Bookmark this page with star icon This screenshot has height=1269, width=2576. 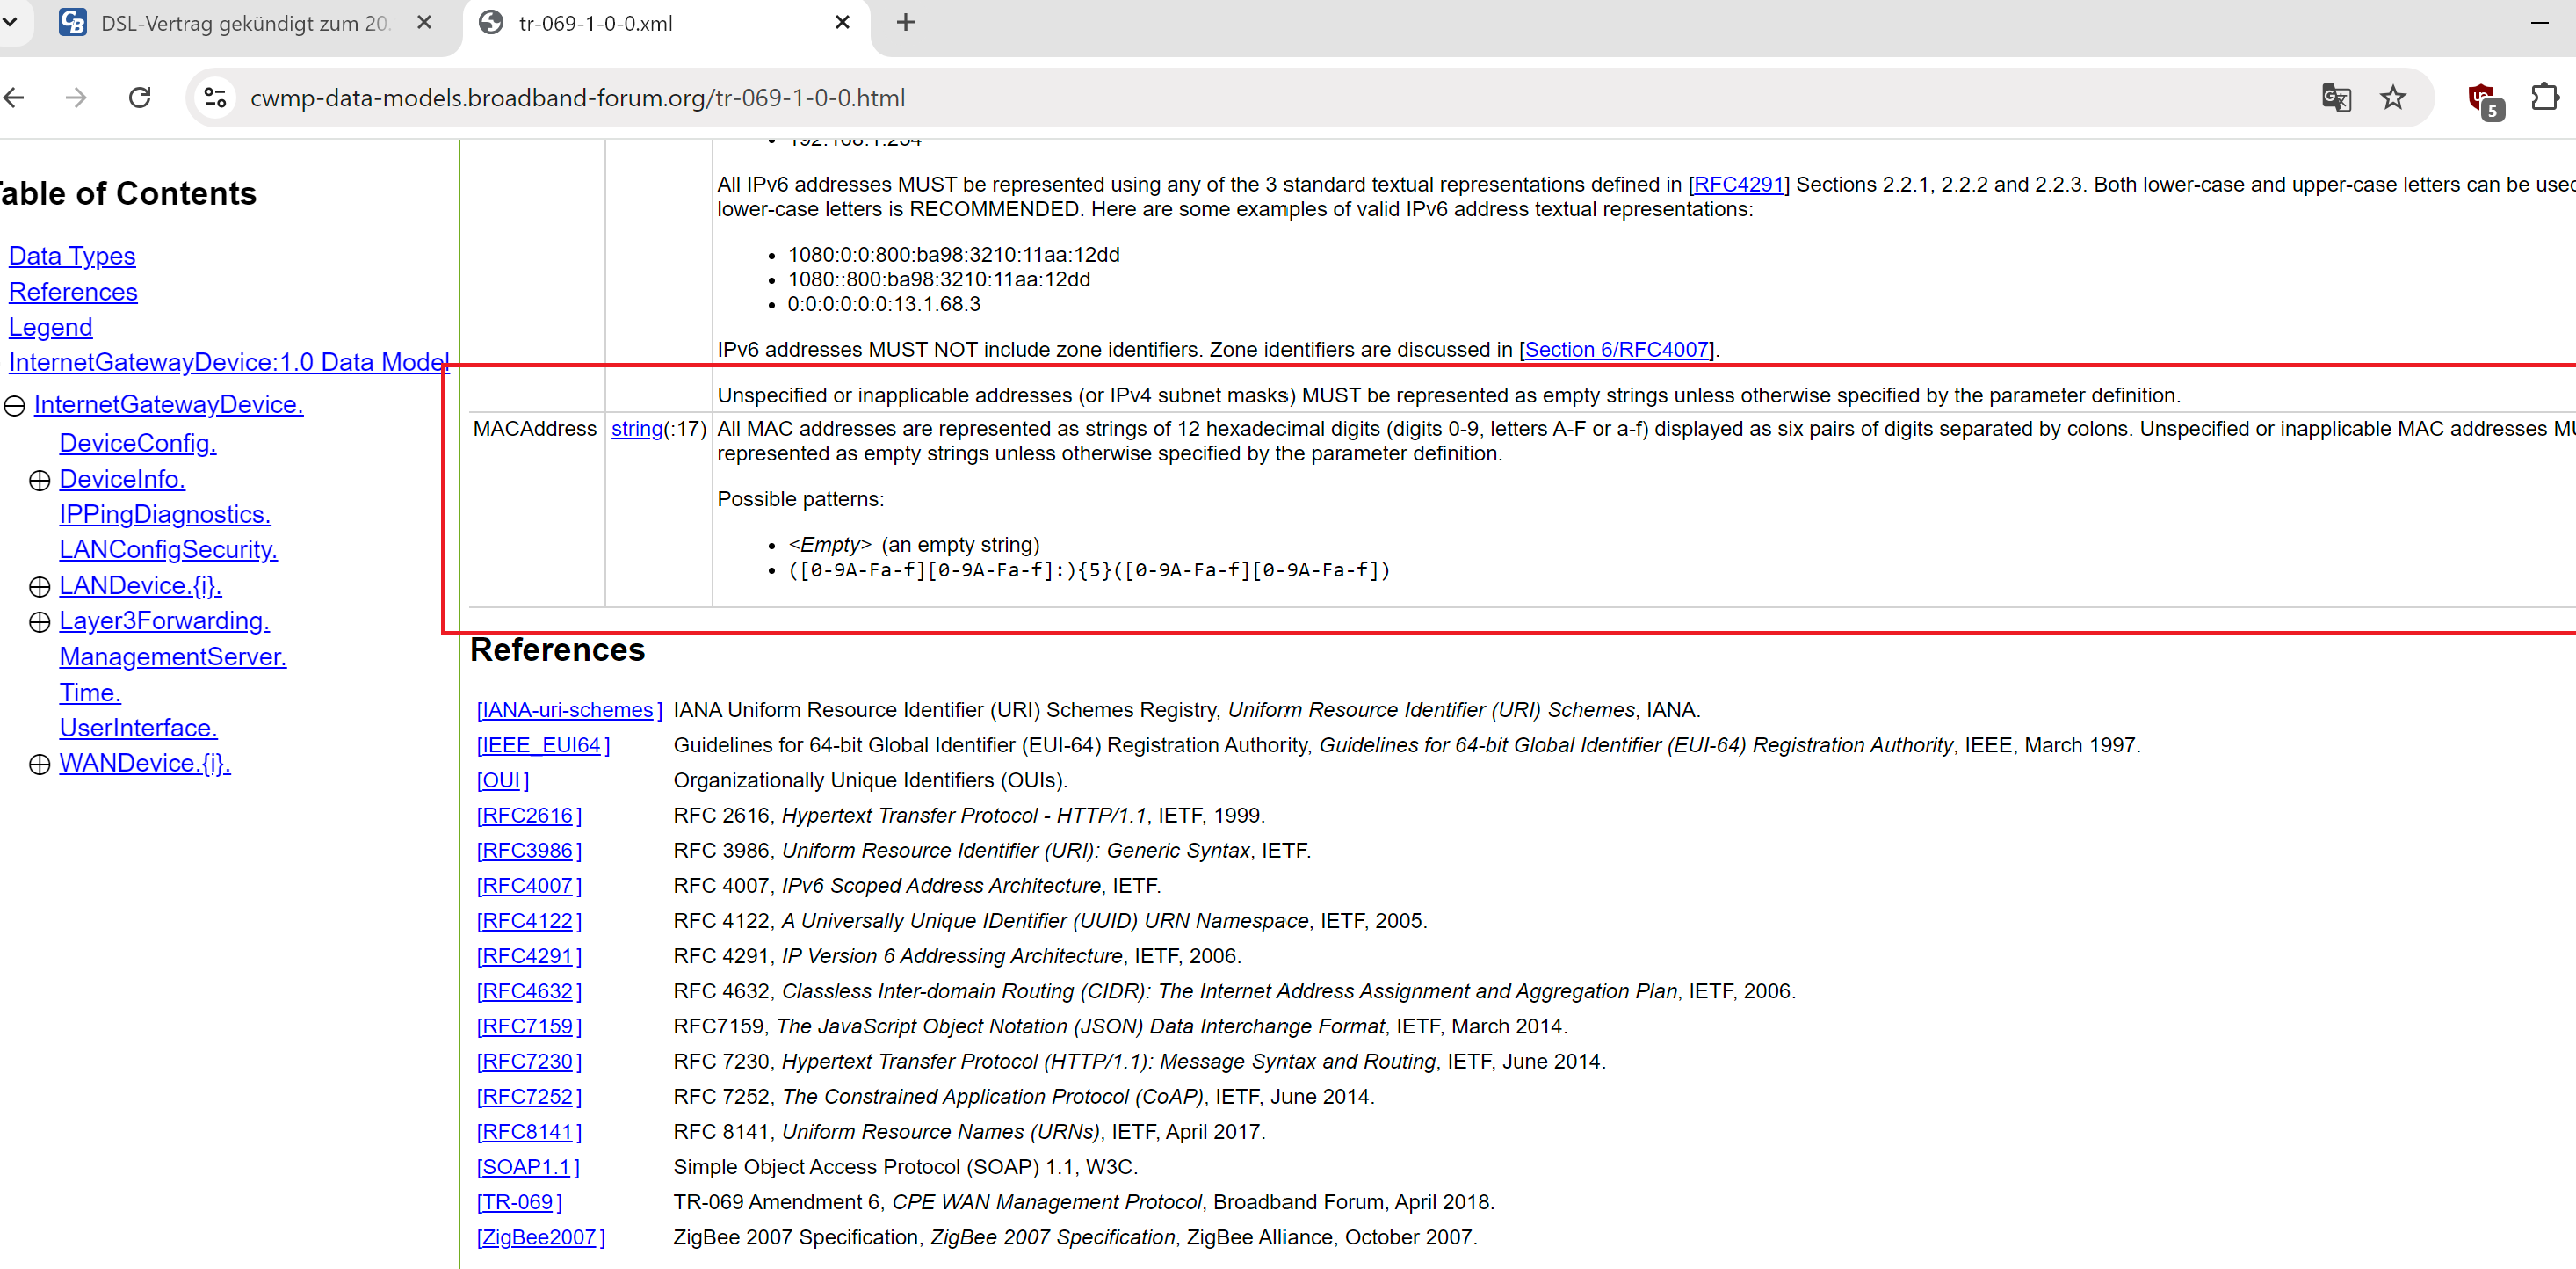(2393, 98)
